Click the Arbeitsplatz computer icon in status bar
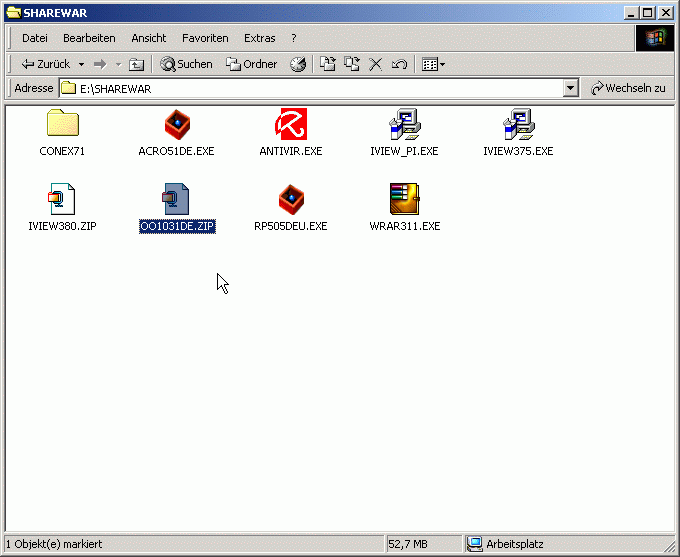This screenshot has height=557, width=680. [475, 544]
